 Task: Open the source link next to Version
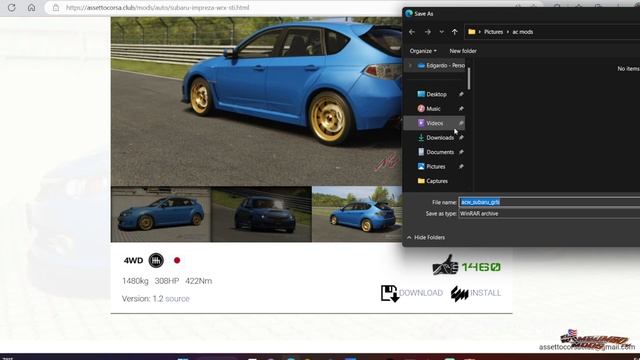pos(177,299)
